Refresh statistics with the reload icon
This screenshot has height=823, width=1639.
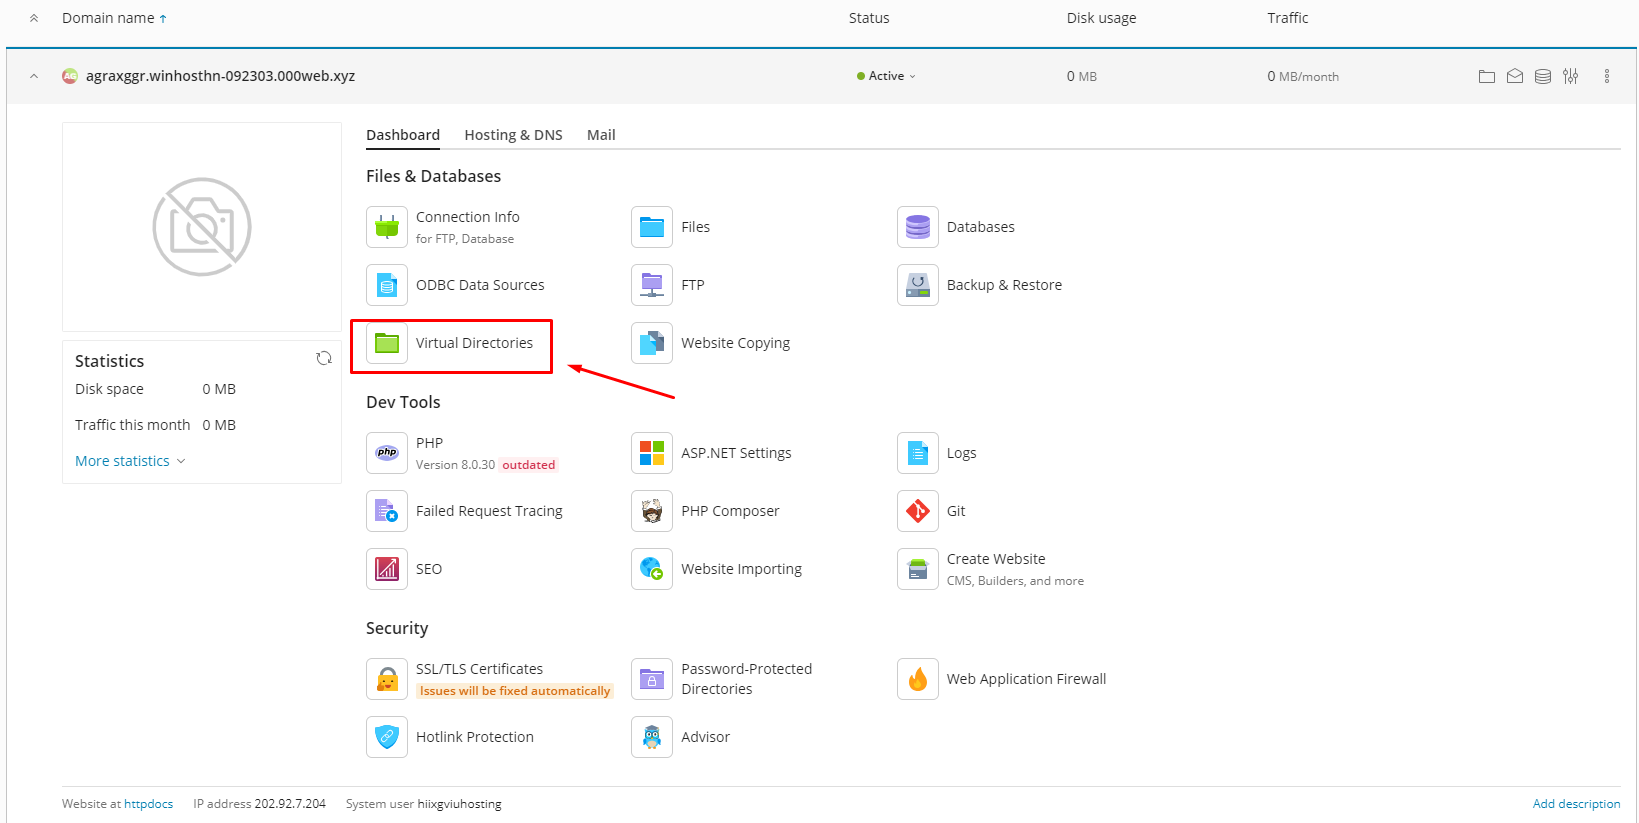coord(324,358)
